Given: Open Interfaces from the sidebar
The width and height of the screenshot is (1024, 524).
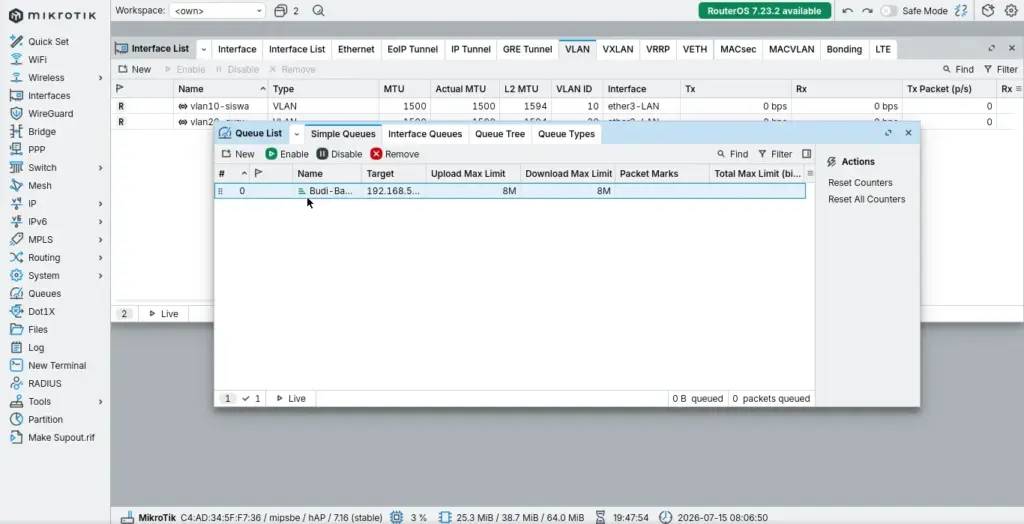Looking at the screenshot, I should click(x=48, y=95).
